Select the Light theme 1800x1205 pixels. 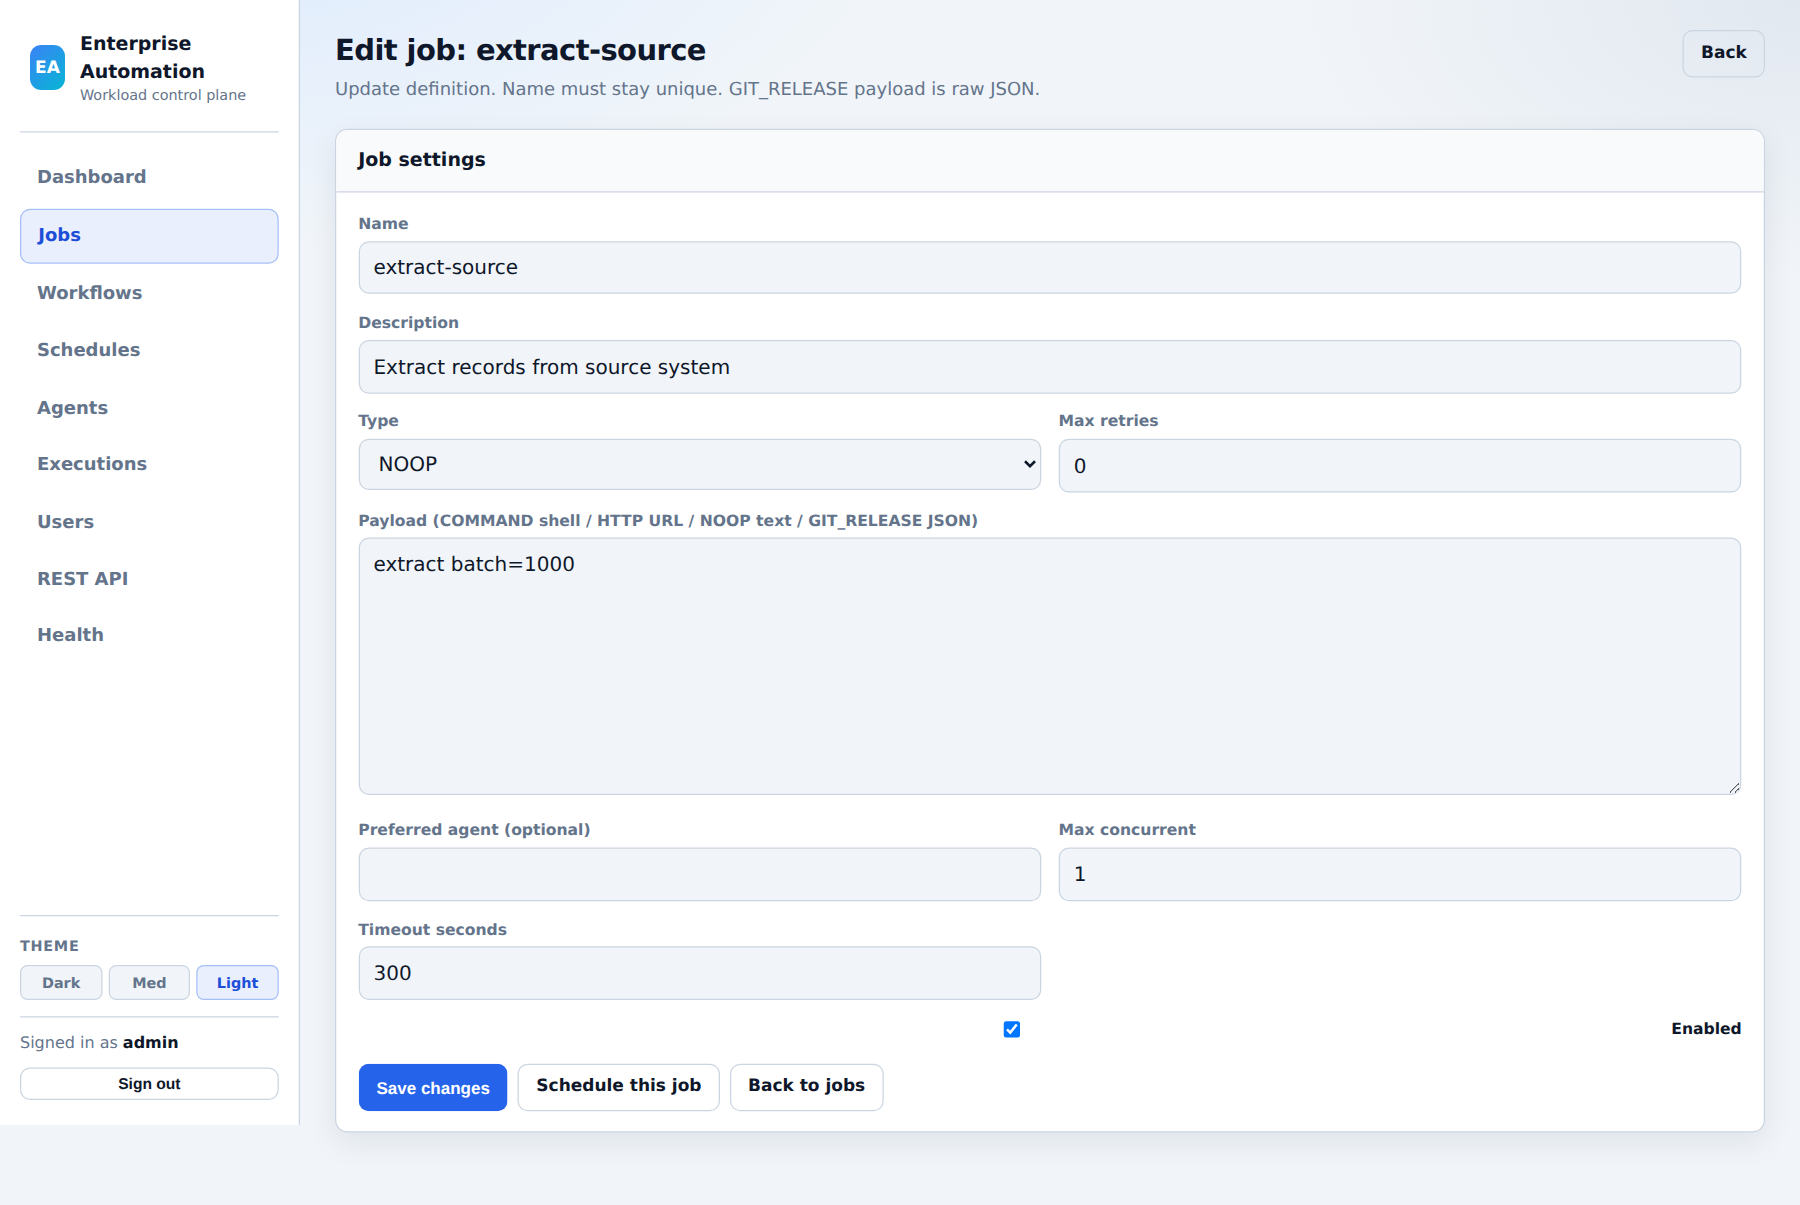237,983
